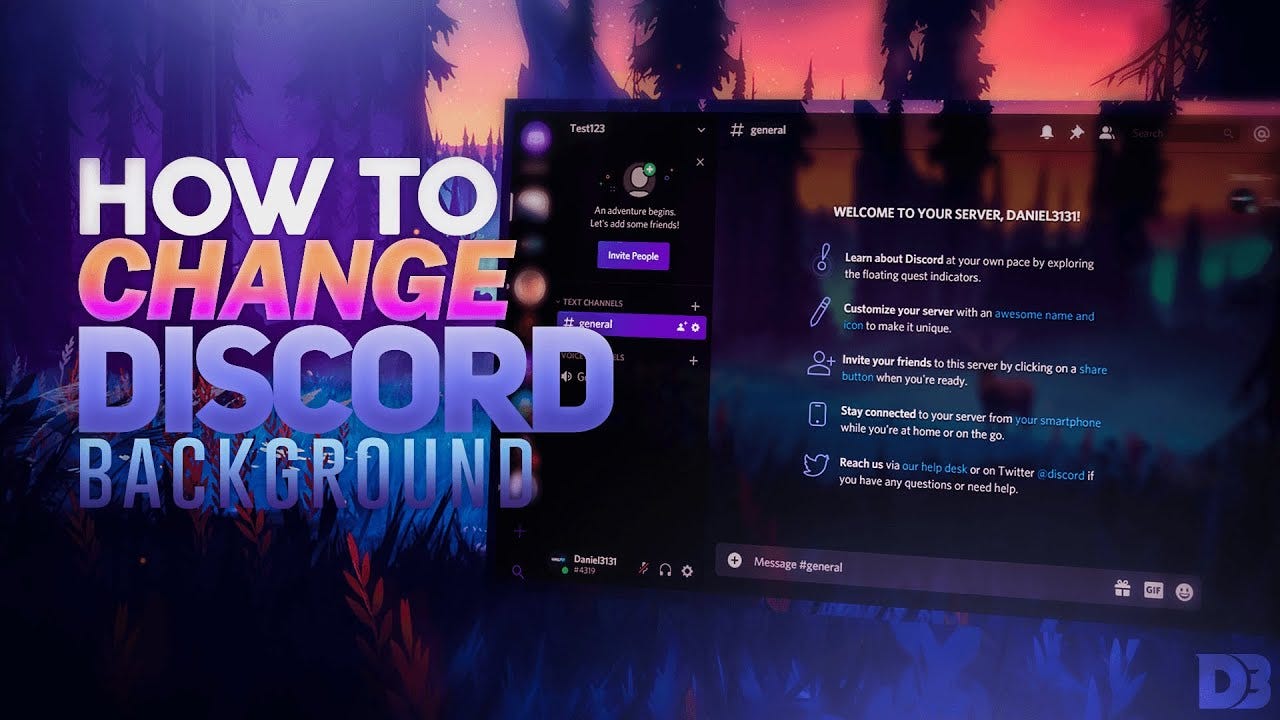Open the emoji picker smiley

1185,592
